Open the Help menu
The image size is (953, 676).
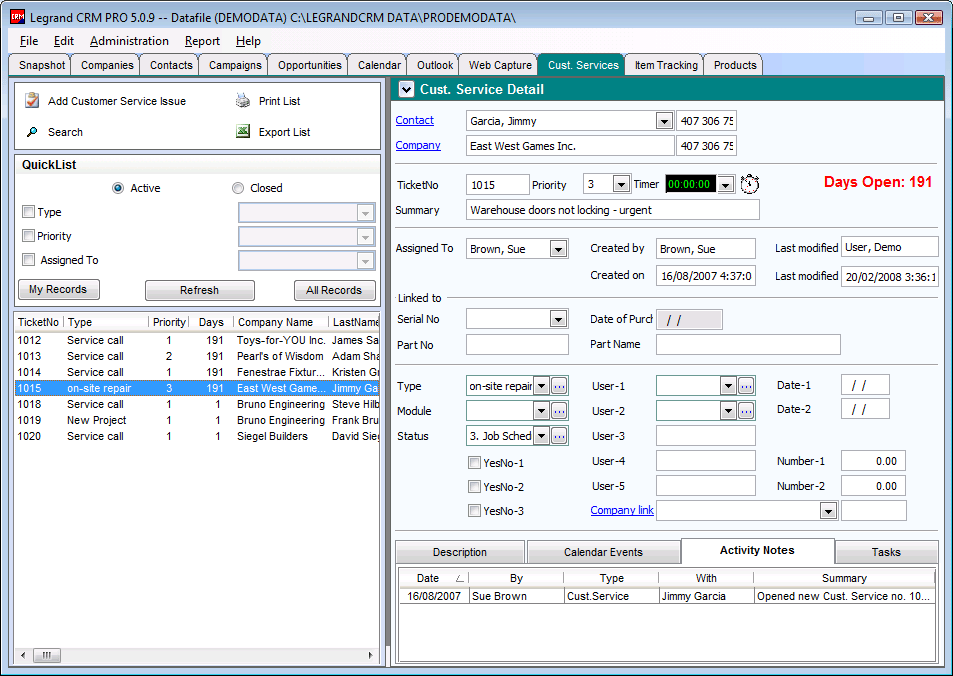pos(248,41)
